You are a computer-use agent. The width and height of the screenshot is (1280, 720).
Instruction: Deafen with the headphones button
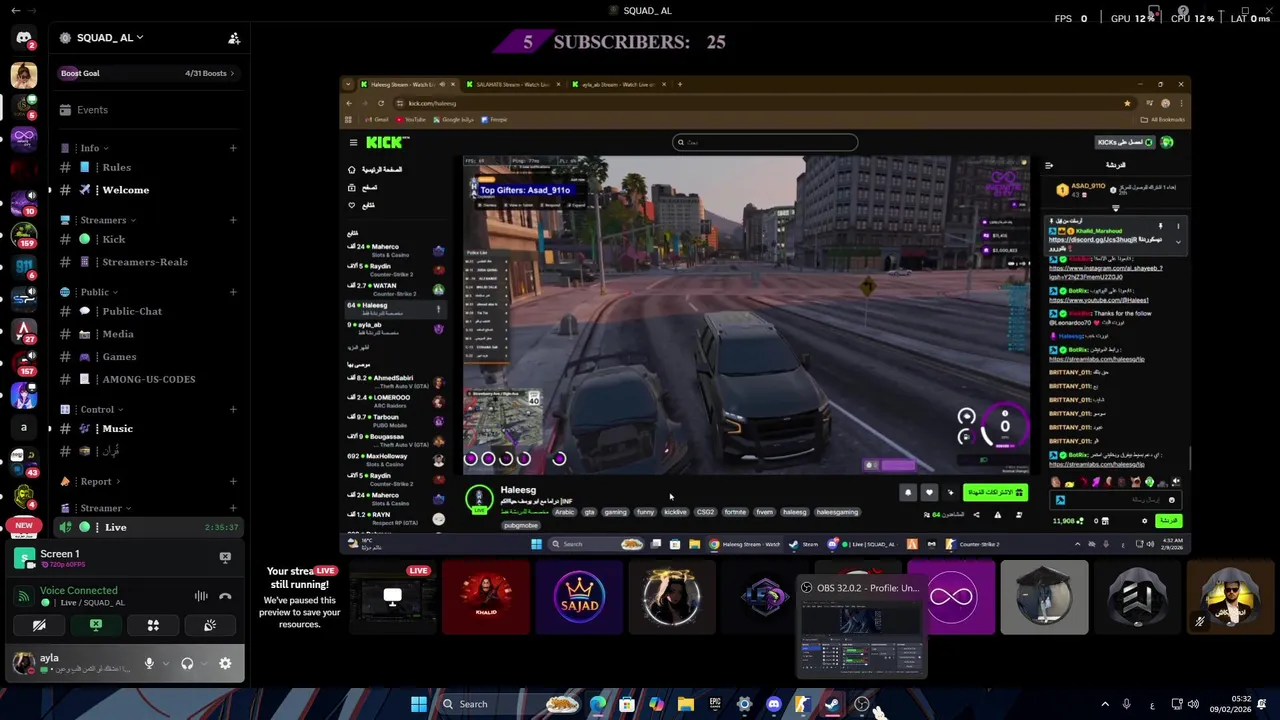[x=187, y=663]
